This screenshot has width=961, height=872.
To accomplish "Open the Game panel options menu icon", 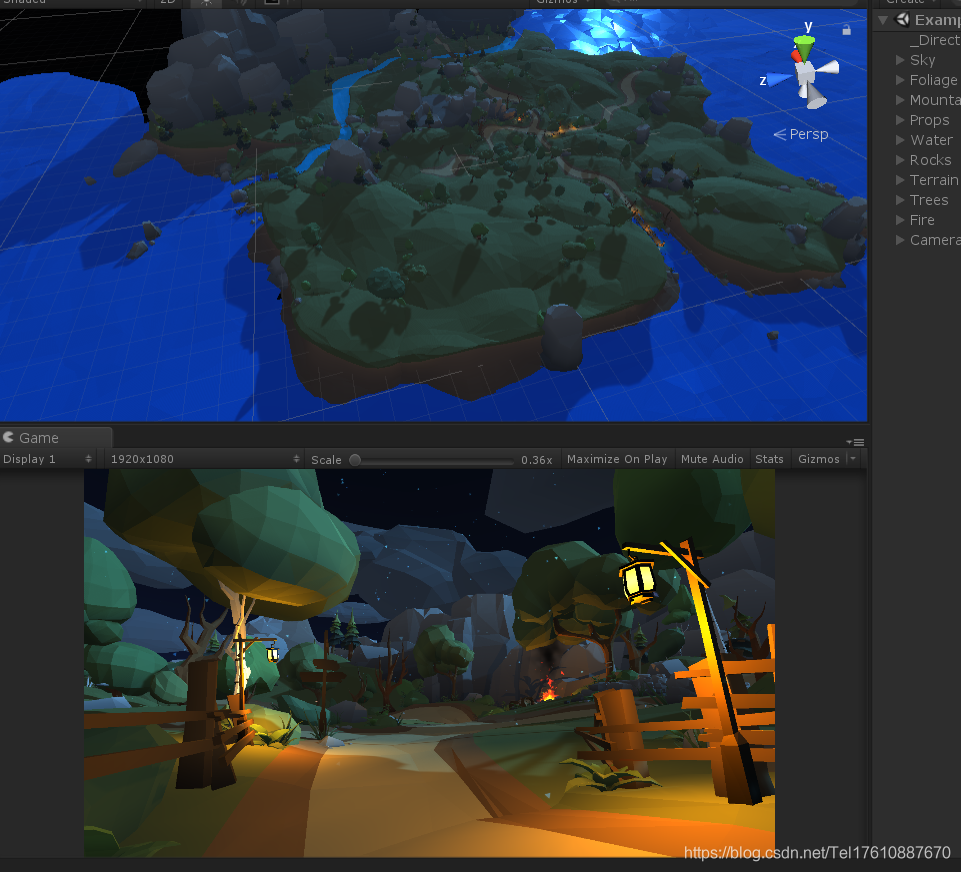I will tap(856, 442).
